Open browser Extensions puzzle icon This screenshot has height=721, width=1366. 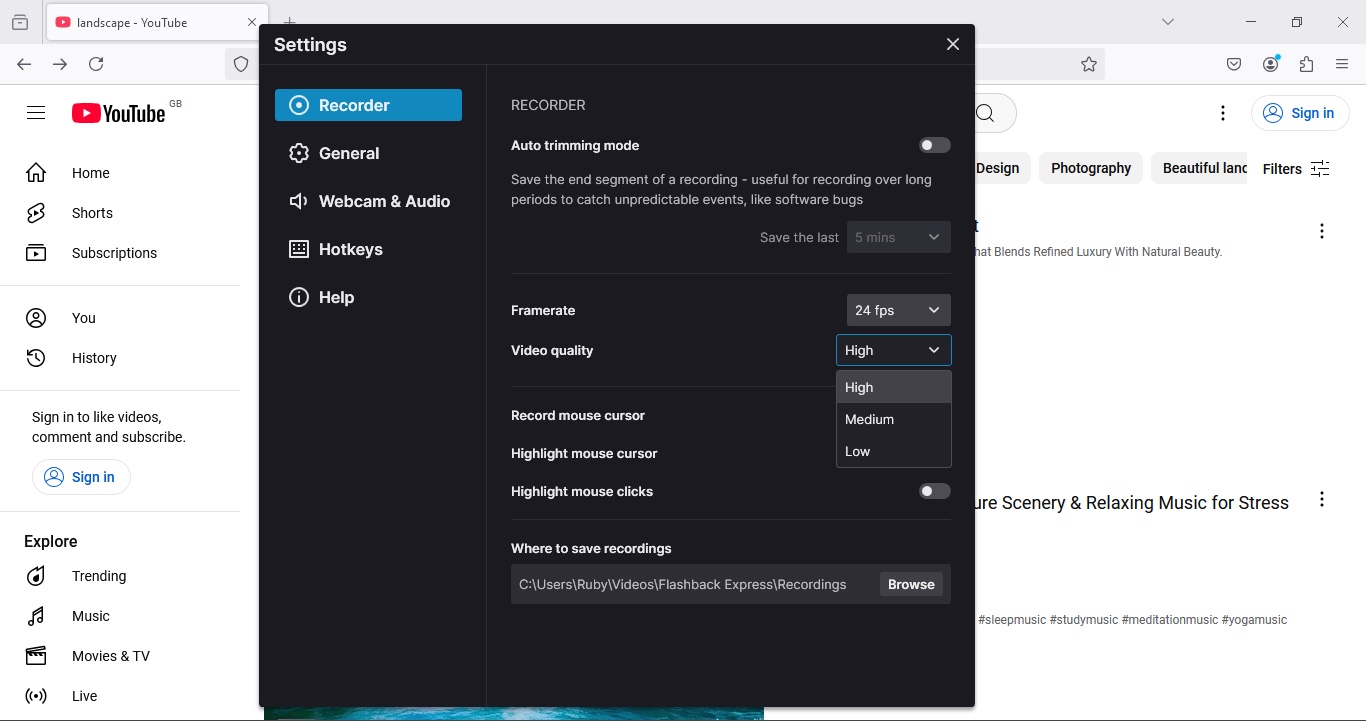coord(1307,64)
